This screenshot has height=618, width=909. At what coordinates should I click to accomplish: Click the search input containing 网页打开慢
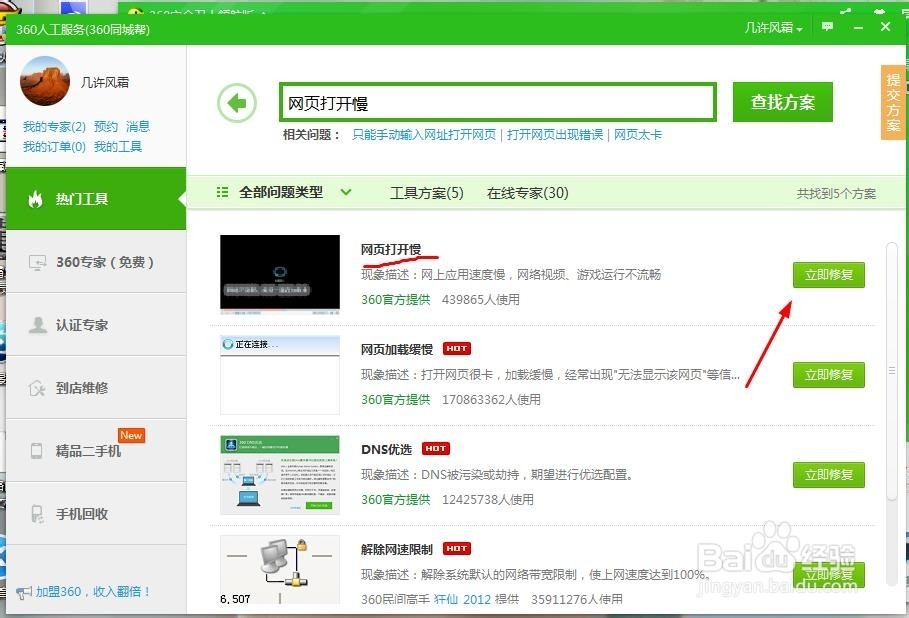pos(497,103)
